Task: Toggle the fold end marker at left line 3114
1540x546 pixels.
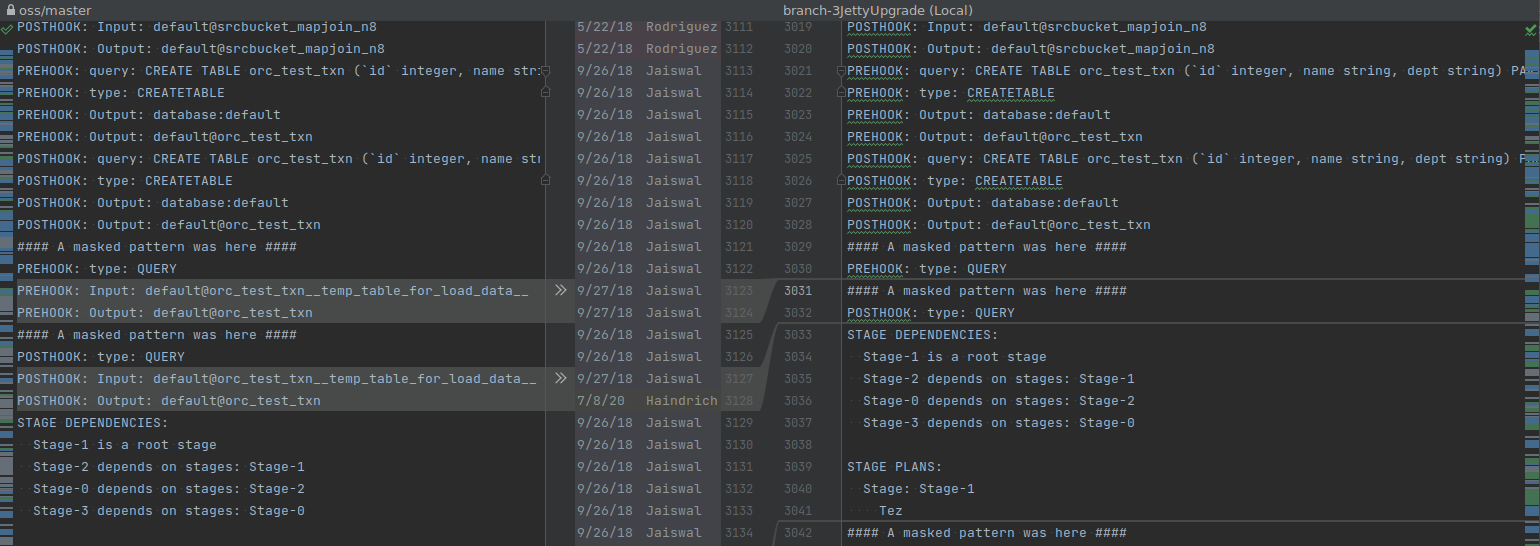Action: 545,93
